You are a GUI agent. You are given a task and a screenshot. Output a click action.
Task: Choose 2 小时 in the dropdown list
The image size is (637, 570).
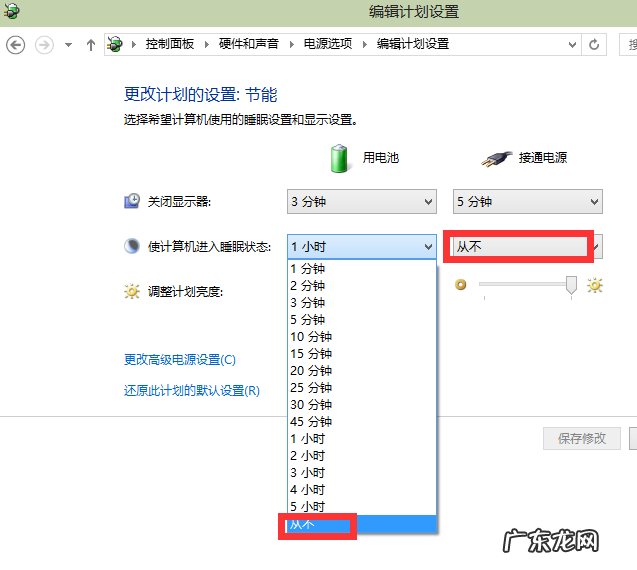[x=362, y=456]
